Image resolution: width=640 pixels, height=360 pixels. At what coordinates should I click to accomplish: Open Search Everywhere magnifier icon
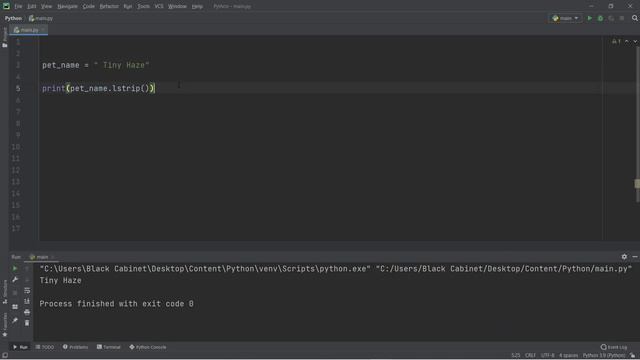coord(635,18)
